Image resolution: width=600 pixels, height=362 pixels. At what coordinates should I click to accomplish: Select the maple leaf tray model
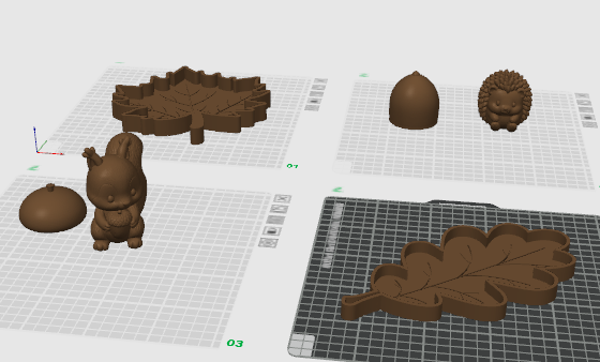pos(191,103)
